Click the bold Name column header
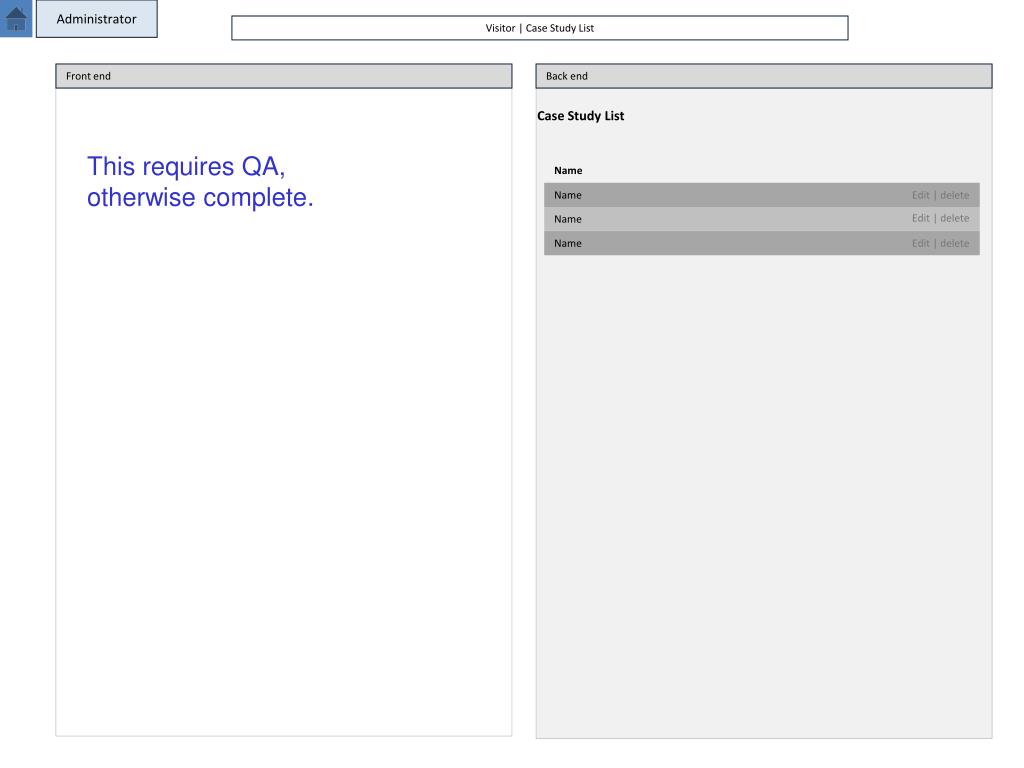The height and width of the screenshot is (768, 1024). 568,170
